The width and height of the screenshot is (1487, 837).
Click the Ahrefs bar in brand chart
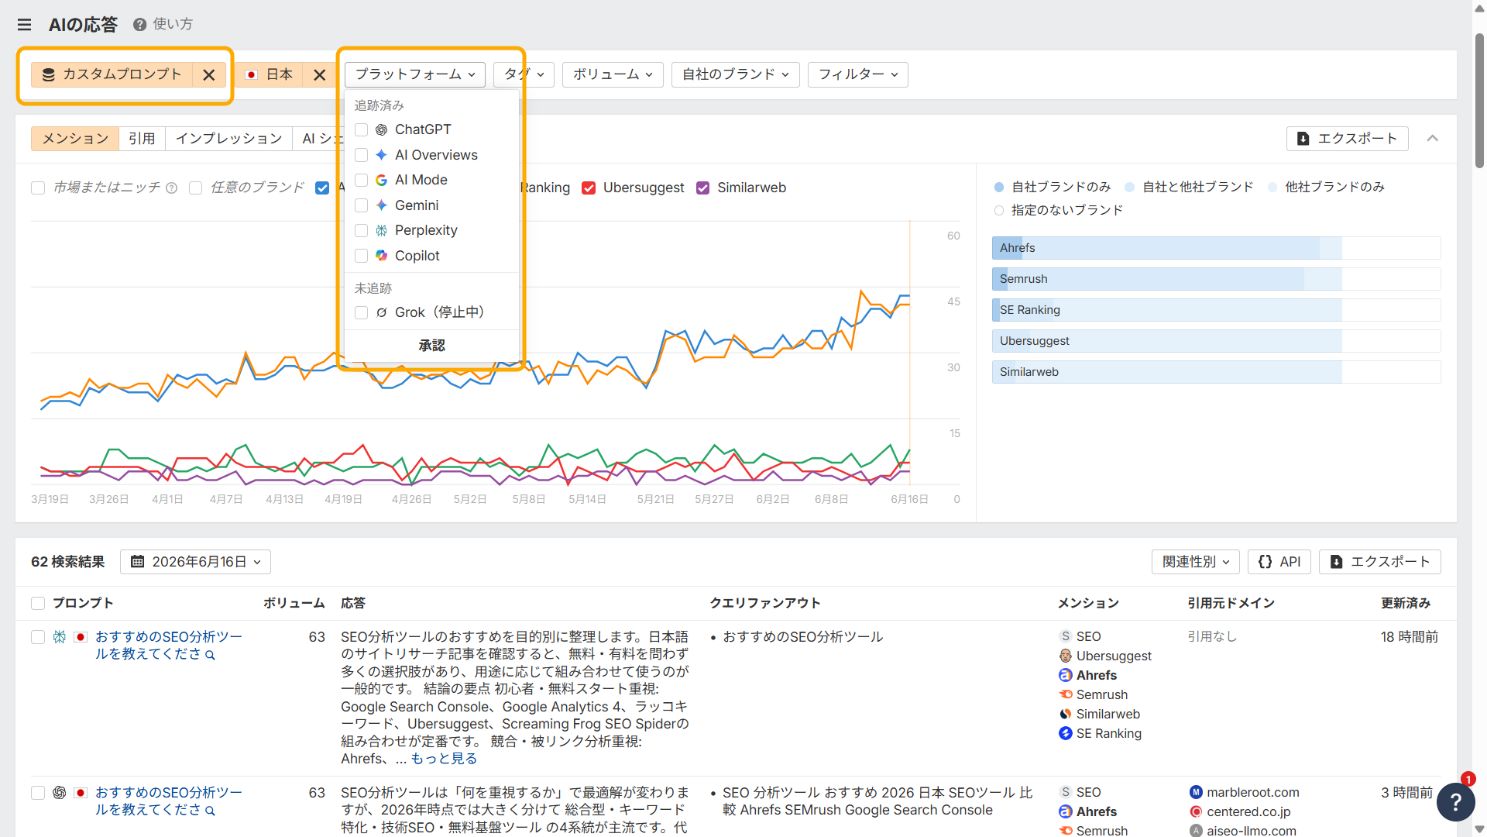(x=1216, y=248)
